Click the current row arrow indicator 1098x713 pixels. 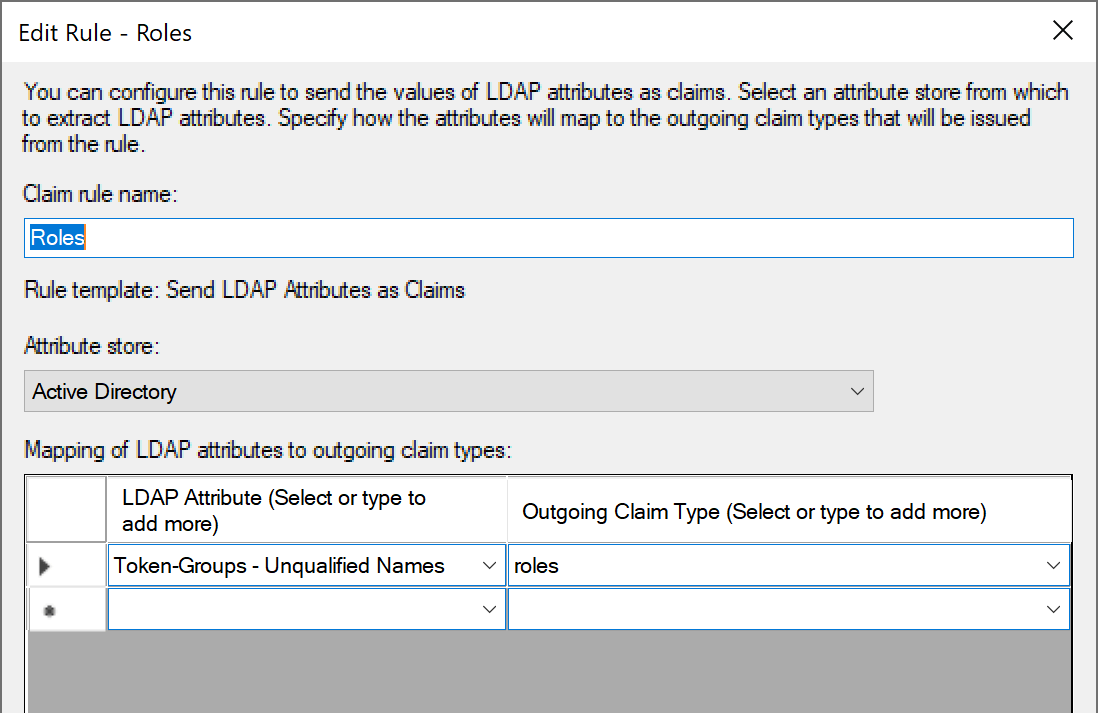pos(46,566)
